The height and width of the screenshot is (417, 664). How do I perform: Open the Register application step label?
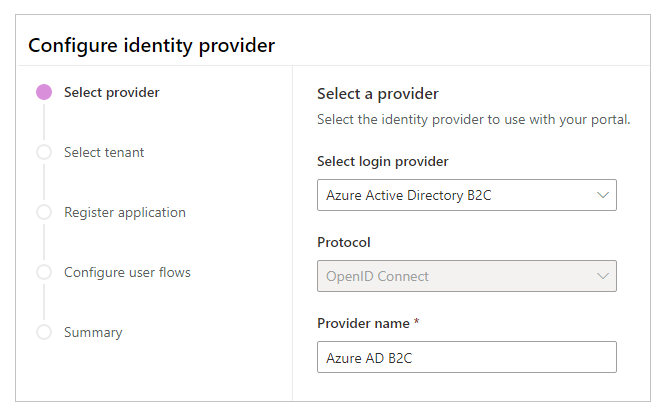(124, 212)
